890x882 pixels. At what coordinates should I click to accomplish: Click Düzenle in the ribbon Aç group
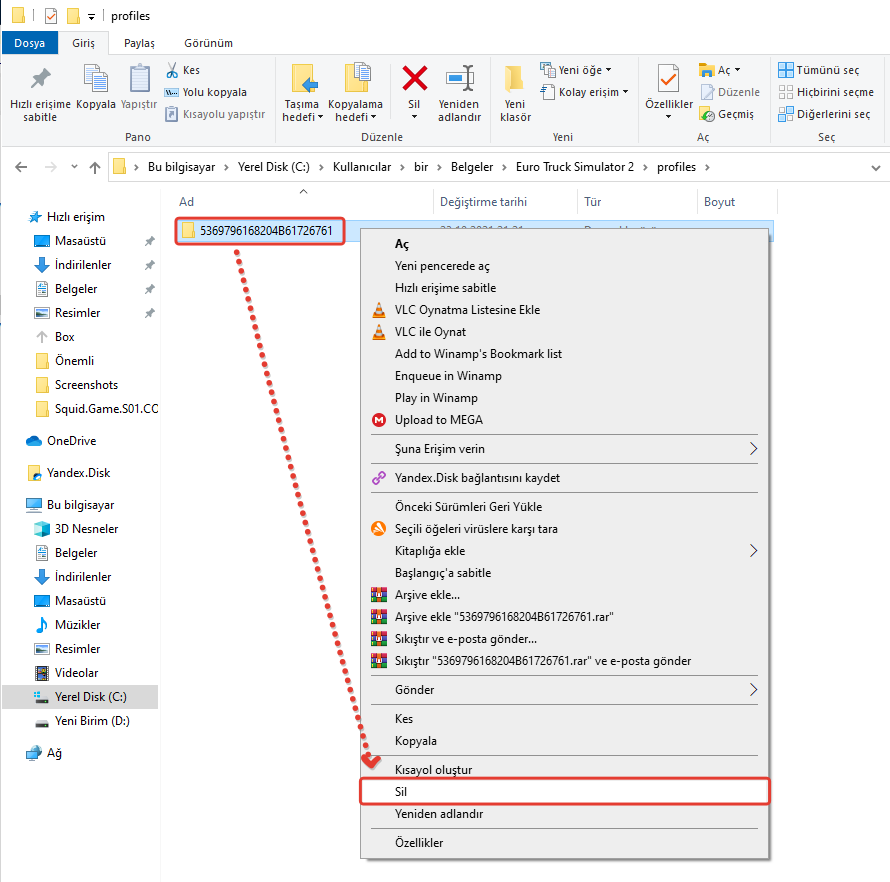[730, 92]
